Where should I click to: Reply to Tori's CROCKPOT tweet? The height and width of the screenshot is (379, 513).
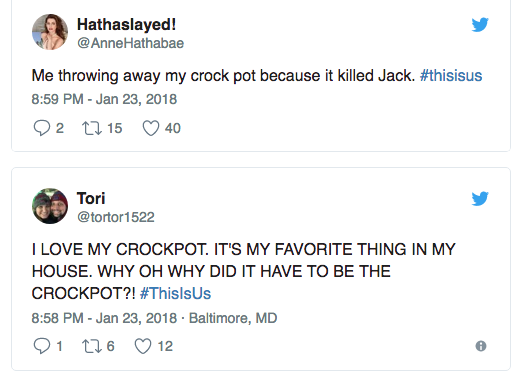[x=42, y=346]
